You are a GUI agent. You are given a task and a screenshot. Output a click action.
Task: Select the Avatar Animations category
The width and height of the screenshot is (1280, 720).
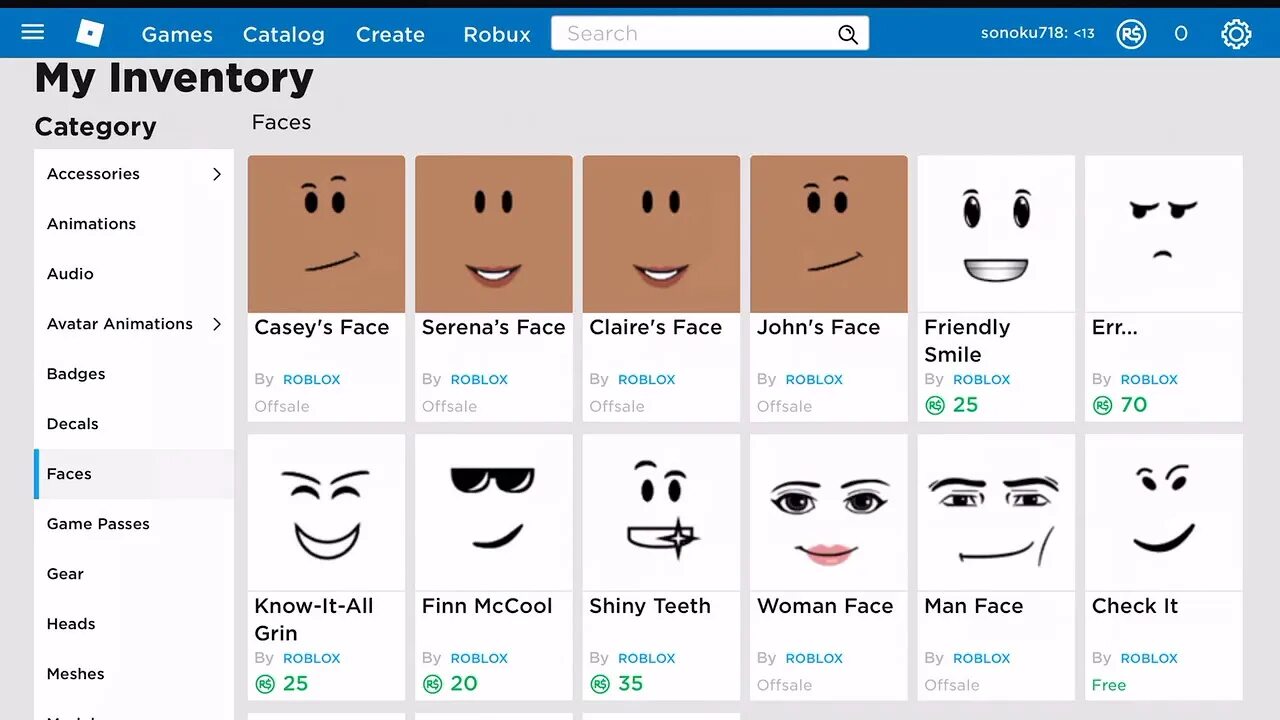pos(134,324)
